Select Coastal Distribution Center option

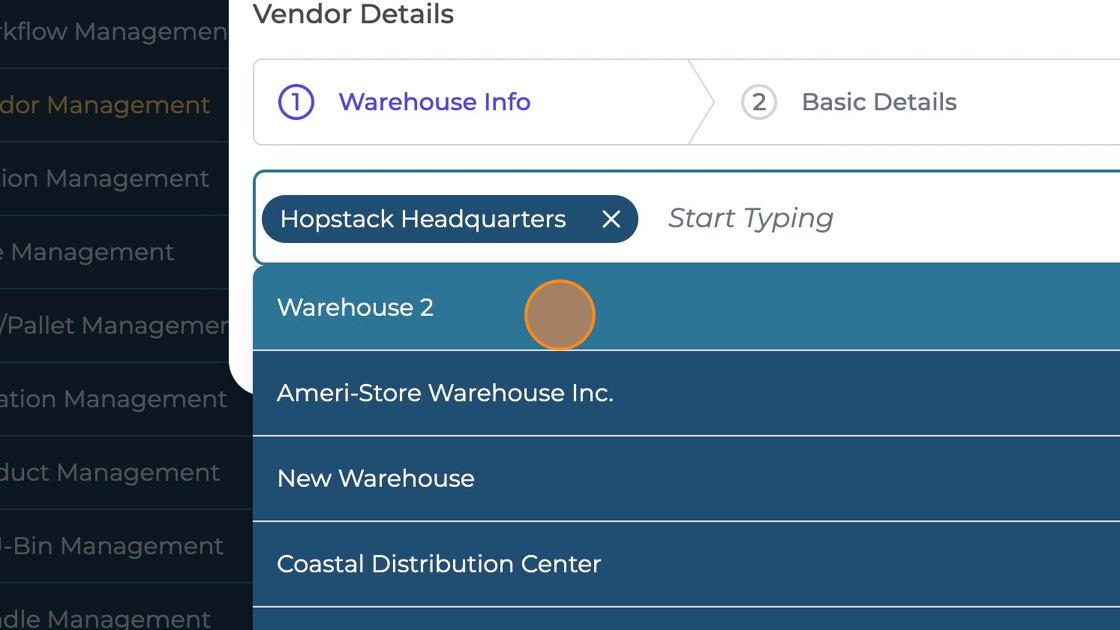click(x=439, y=564)
